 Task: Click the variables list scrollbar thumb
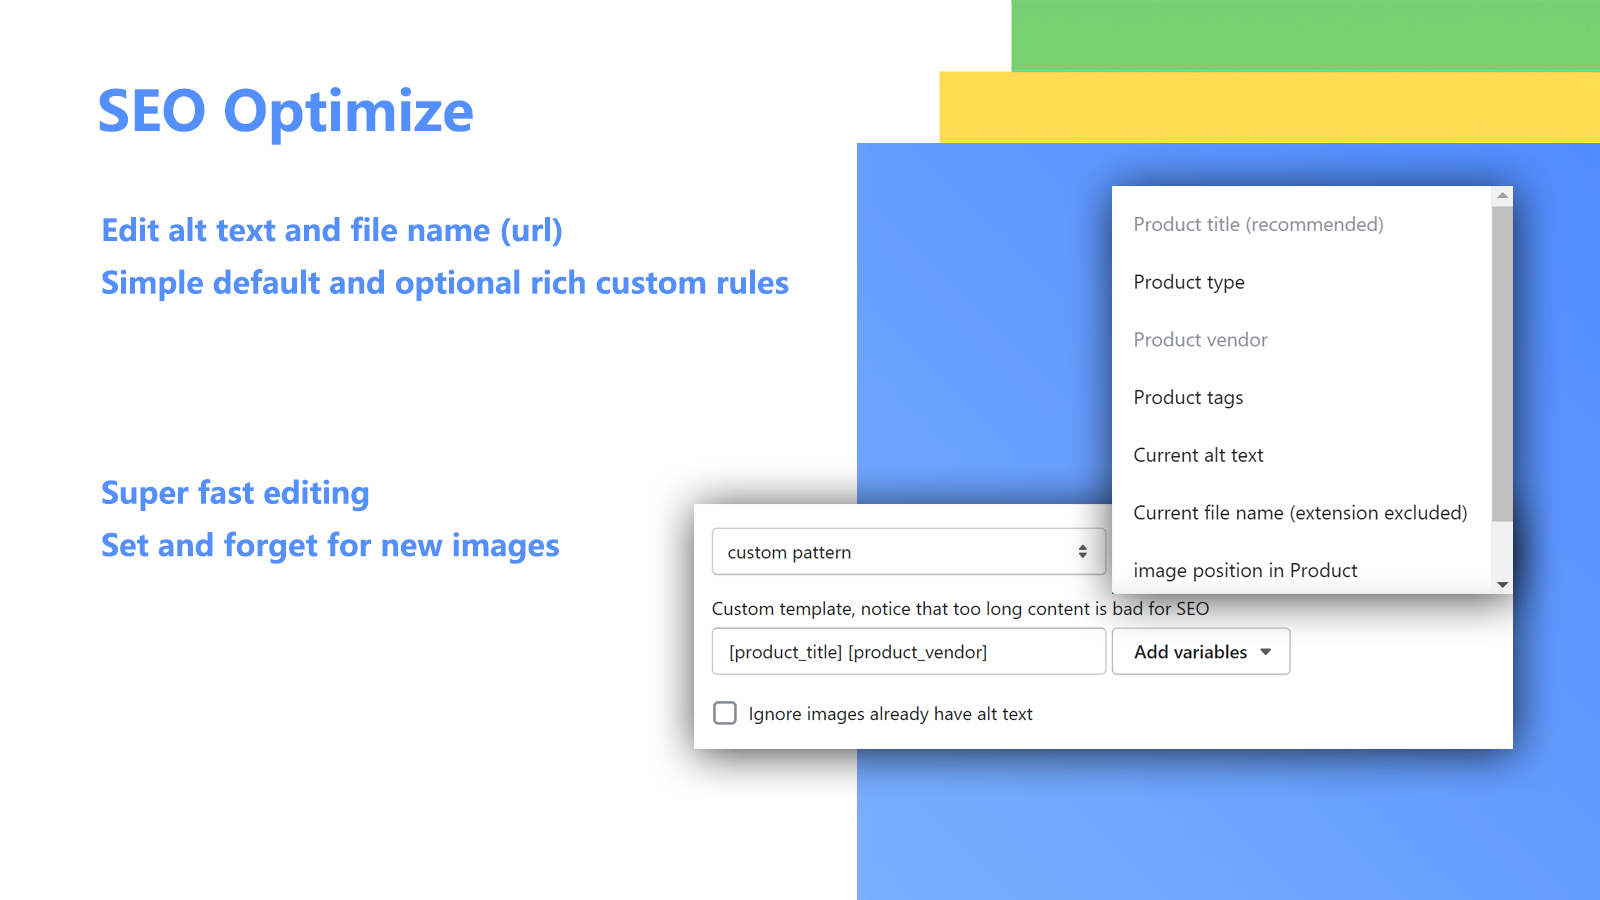[1502, 360]
